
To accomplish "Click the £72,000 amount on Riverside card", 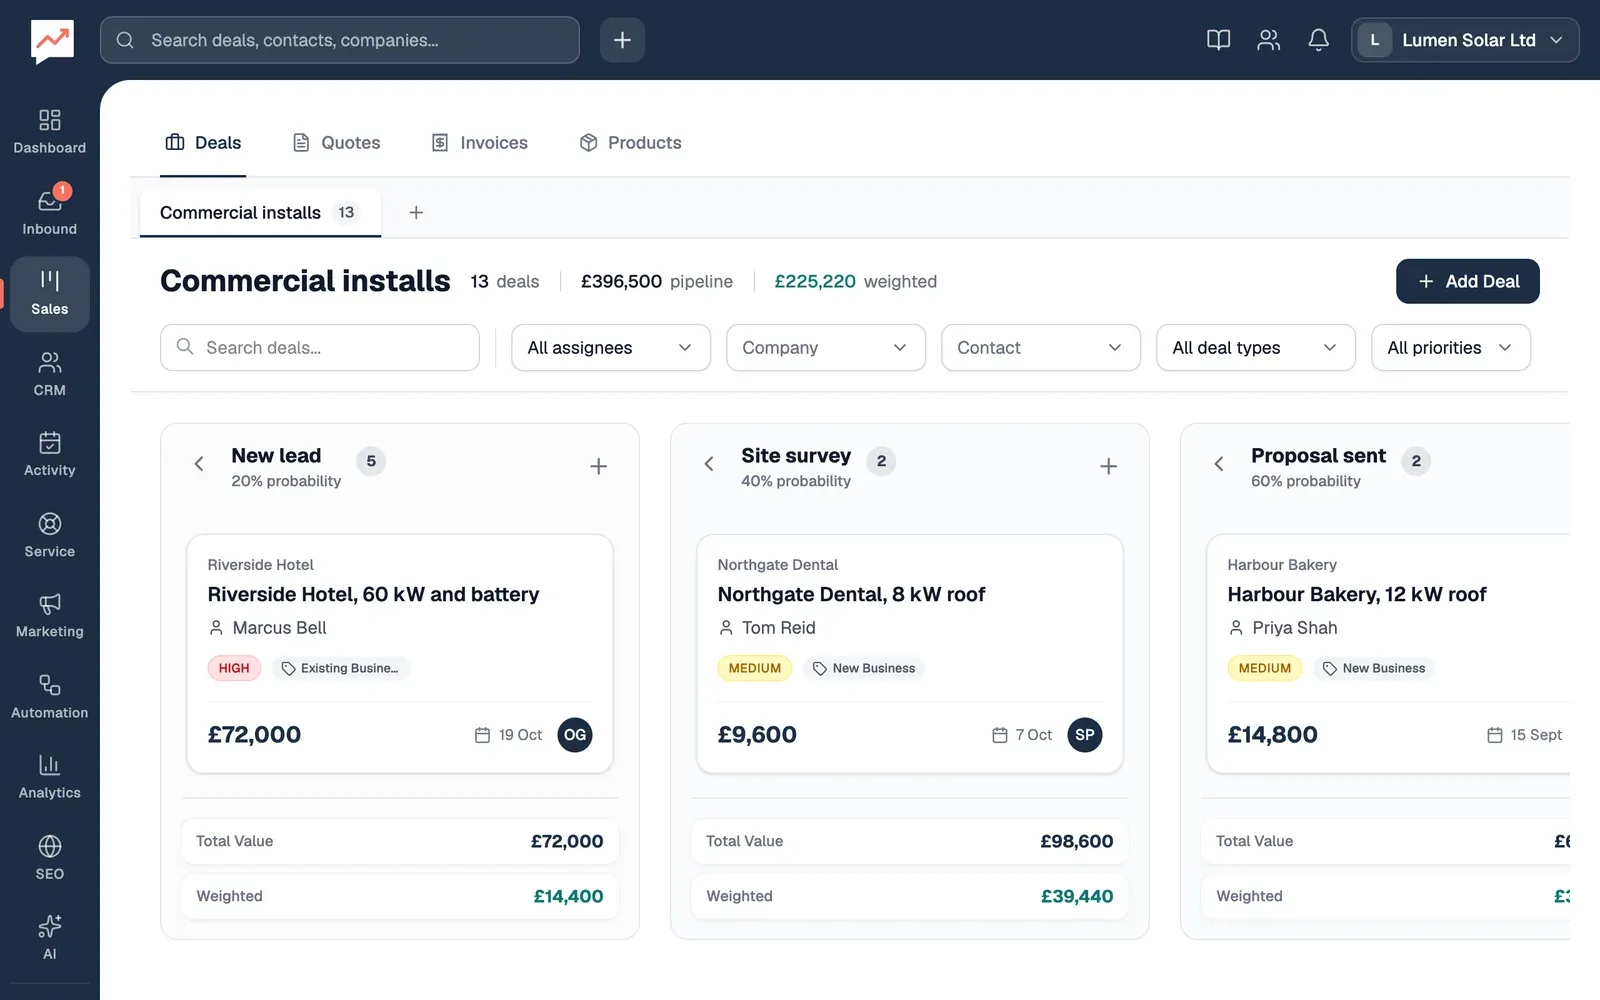I will pos(254,735).
